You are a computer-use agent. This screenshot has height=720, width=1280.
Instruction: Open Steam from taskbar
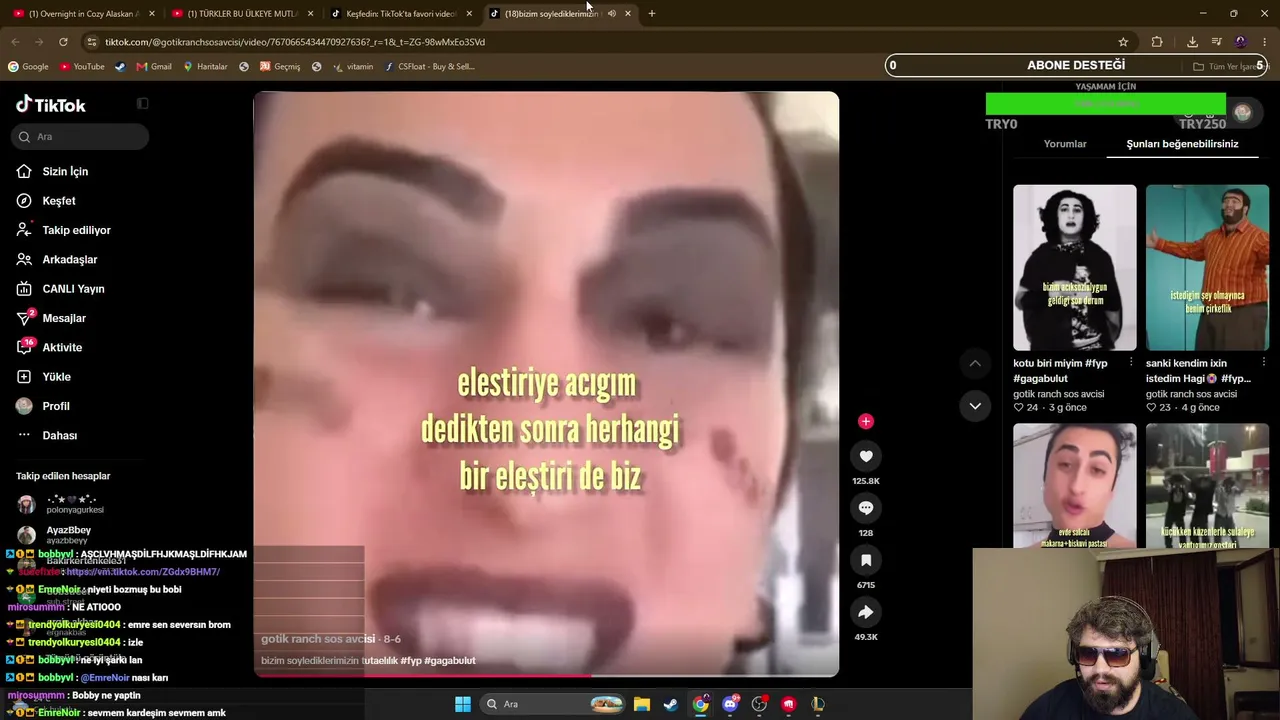coord(671,704)
